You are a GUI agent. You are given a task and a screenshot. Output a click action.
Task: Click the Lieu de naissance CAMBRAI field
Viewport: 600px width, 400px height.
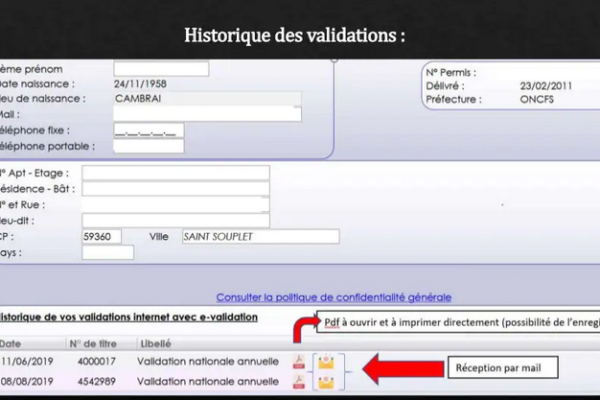(x=207, y=99)
